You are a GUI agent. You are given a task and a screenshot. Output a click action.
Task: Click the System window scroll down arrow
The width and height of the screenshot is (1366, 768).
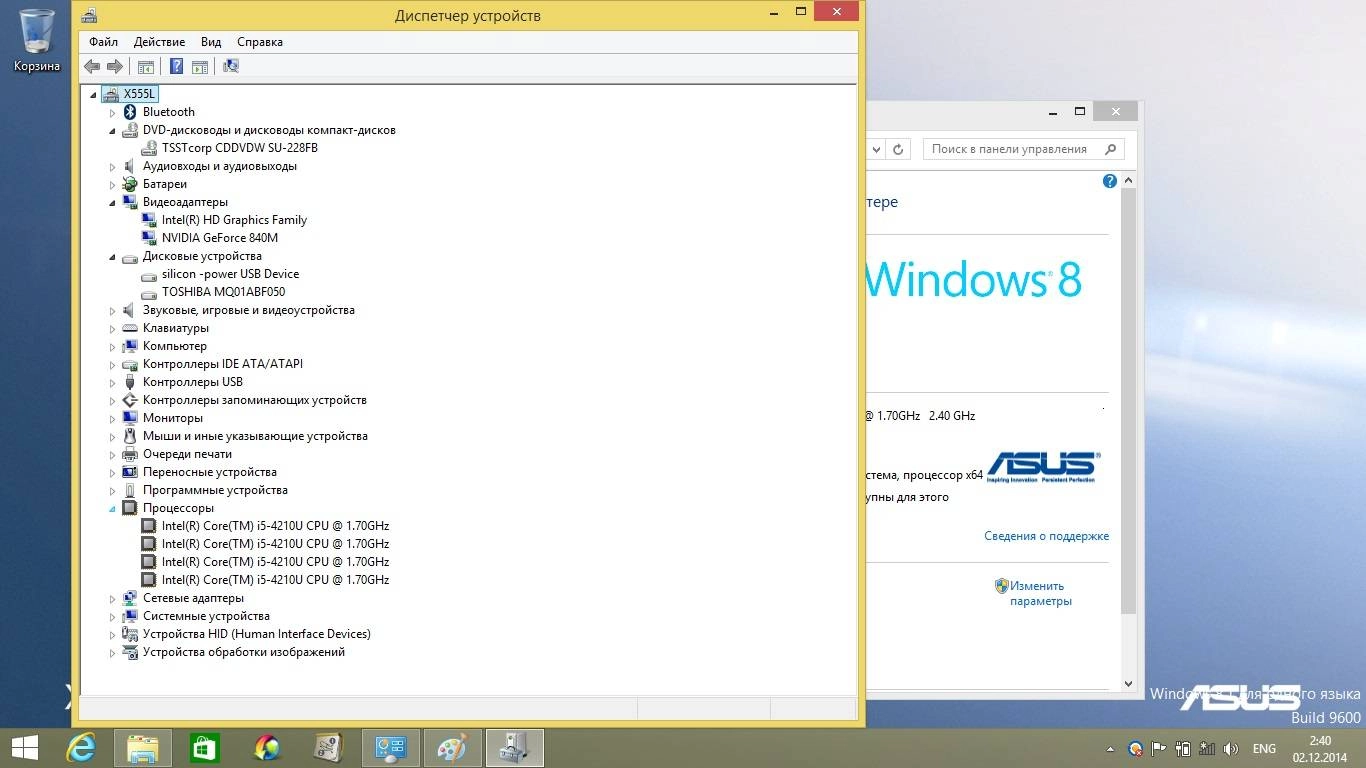(1128, 684)
